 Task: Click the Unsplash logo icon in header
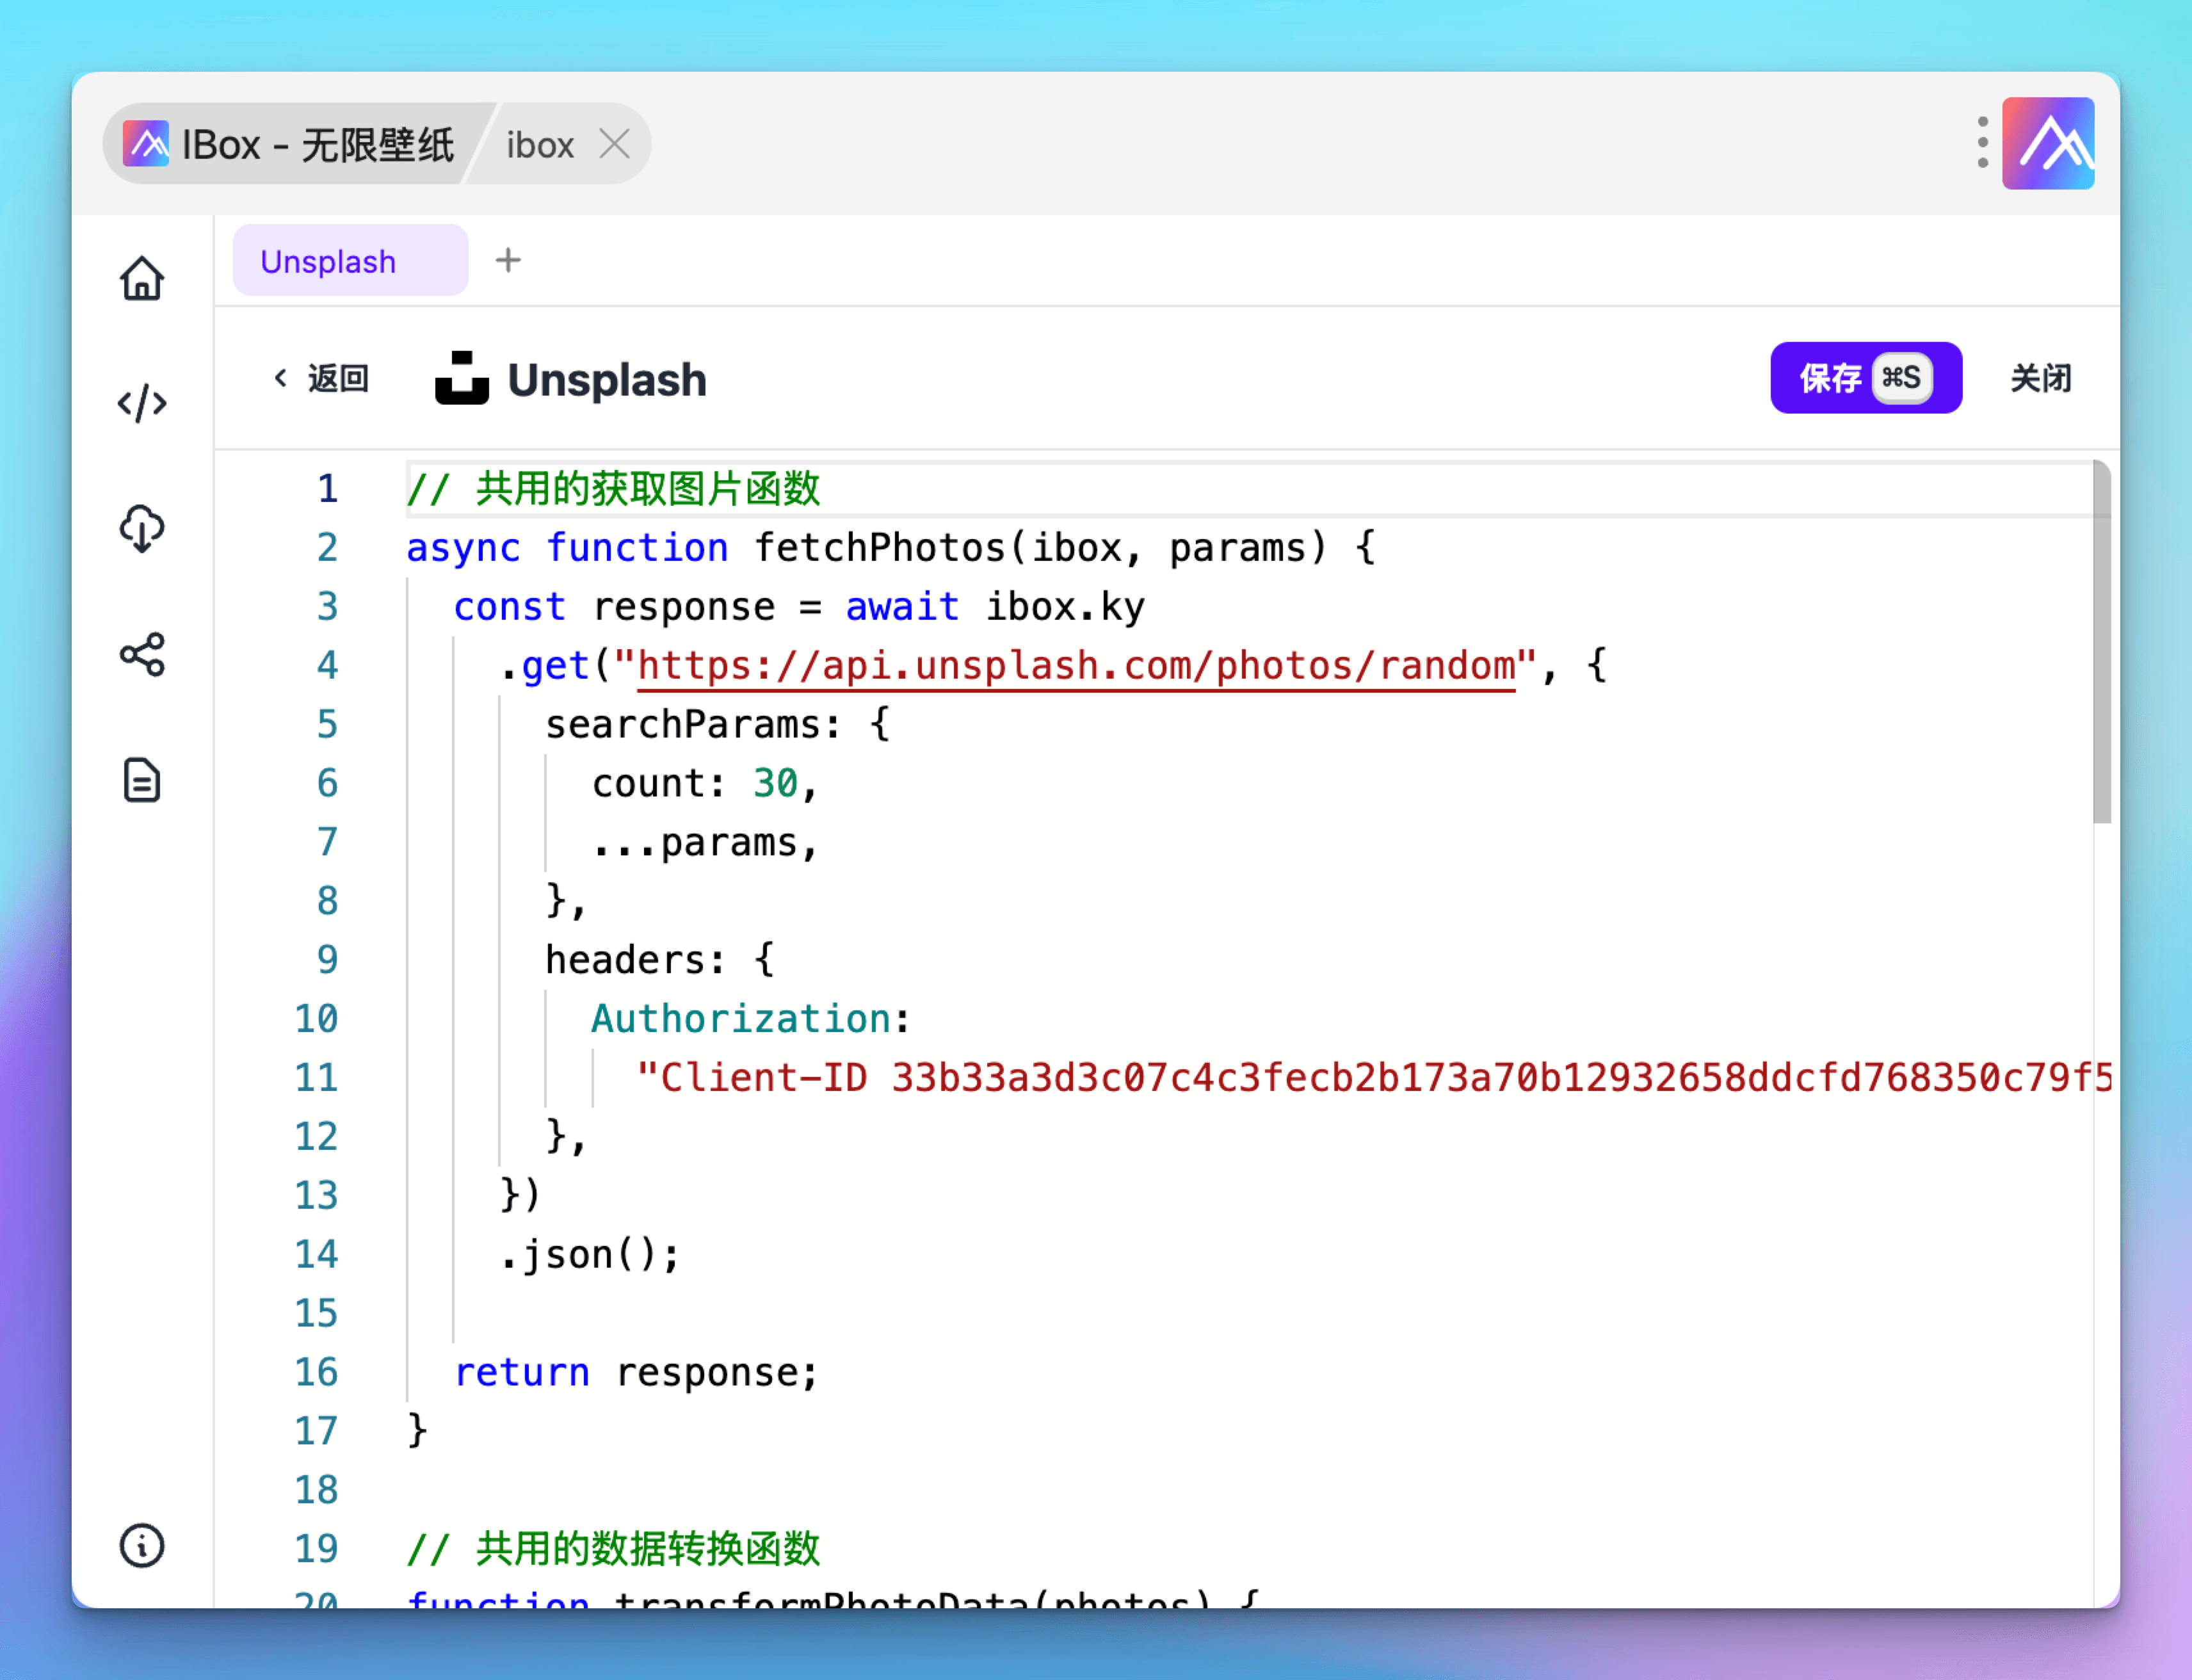(462, 378)
